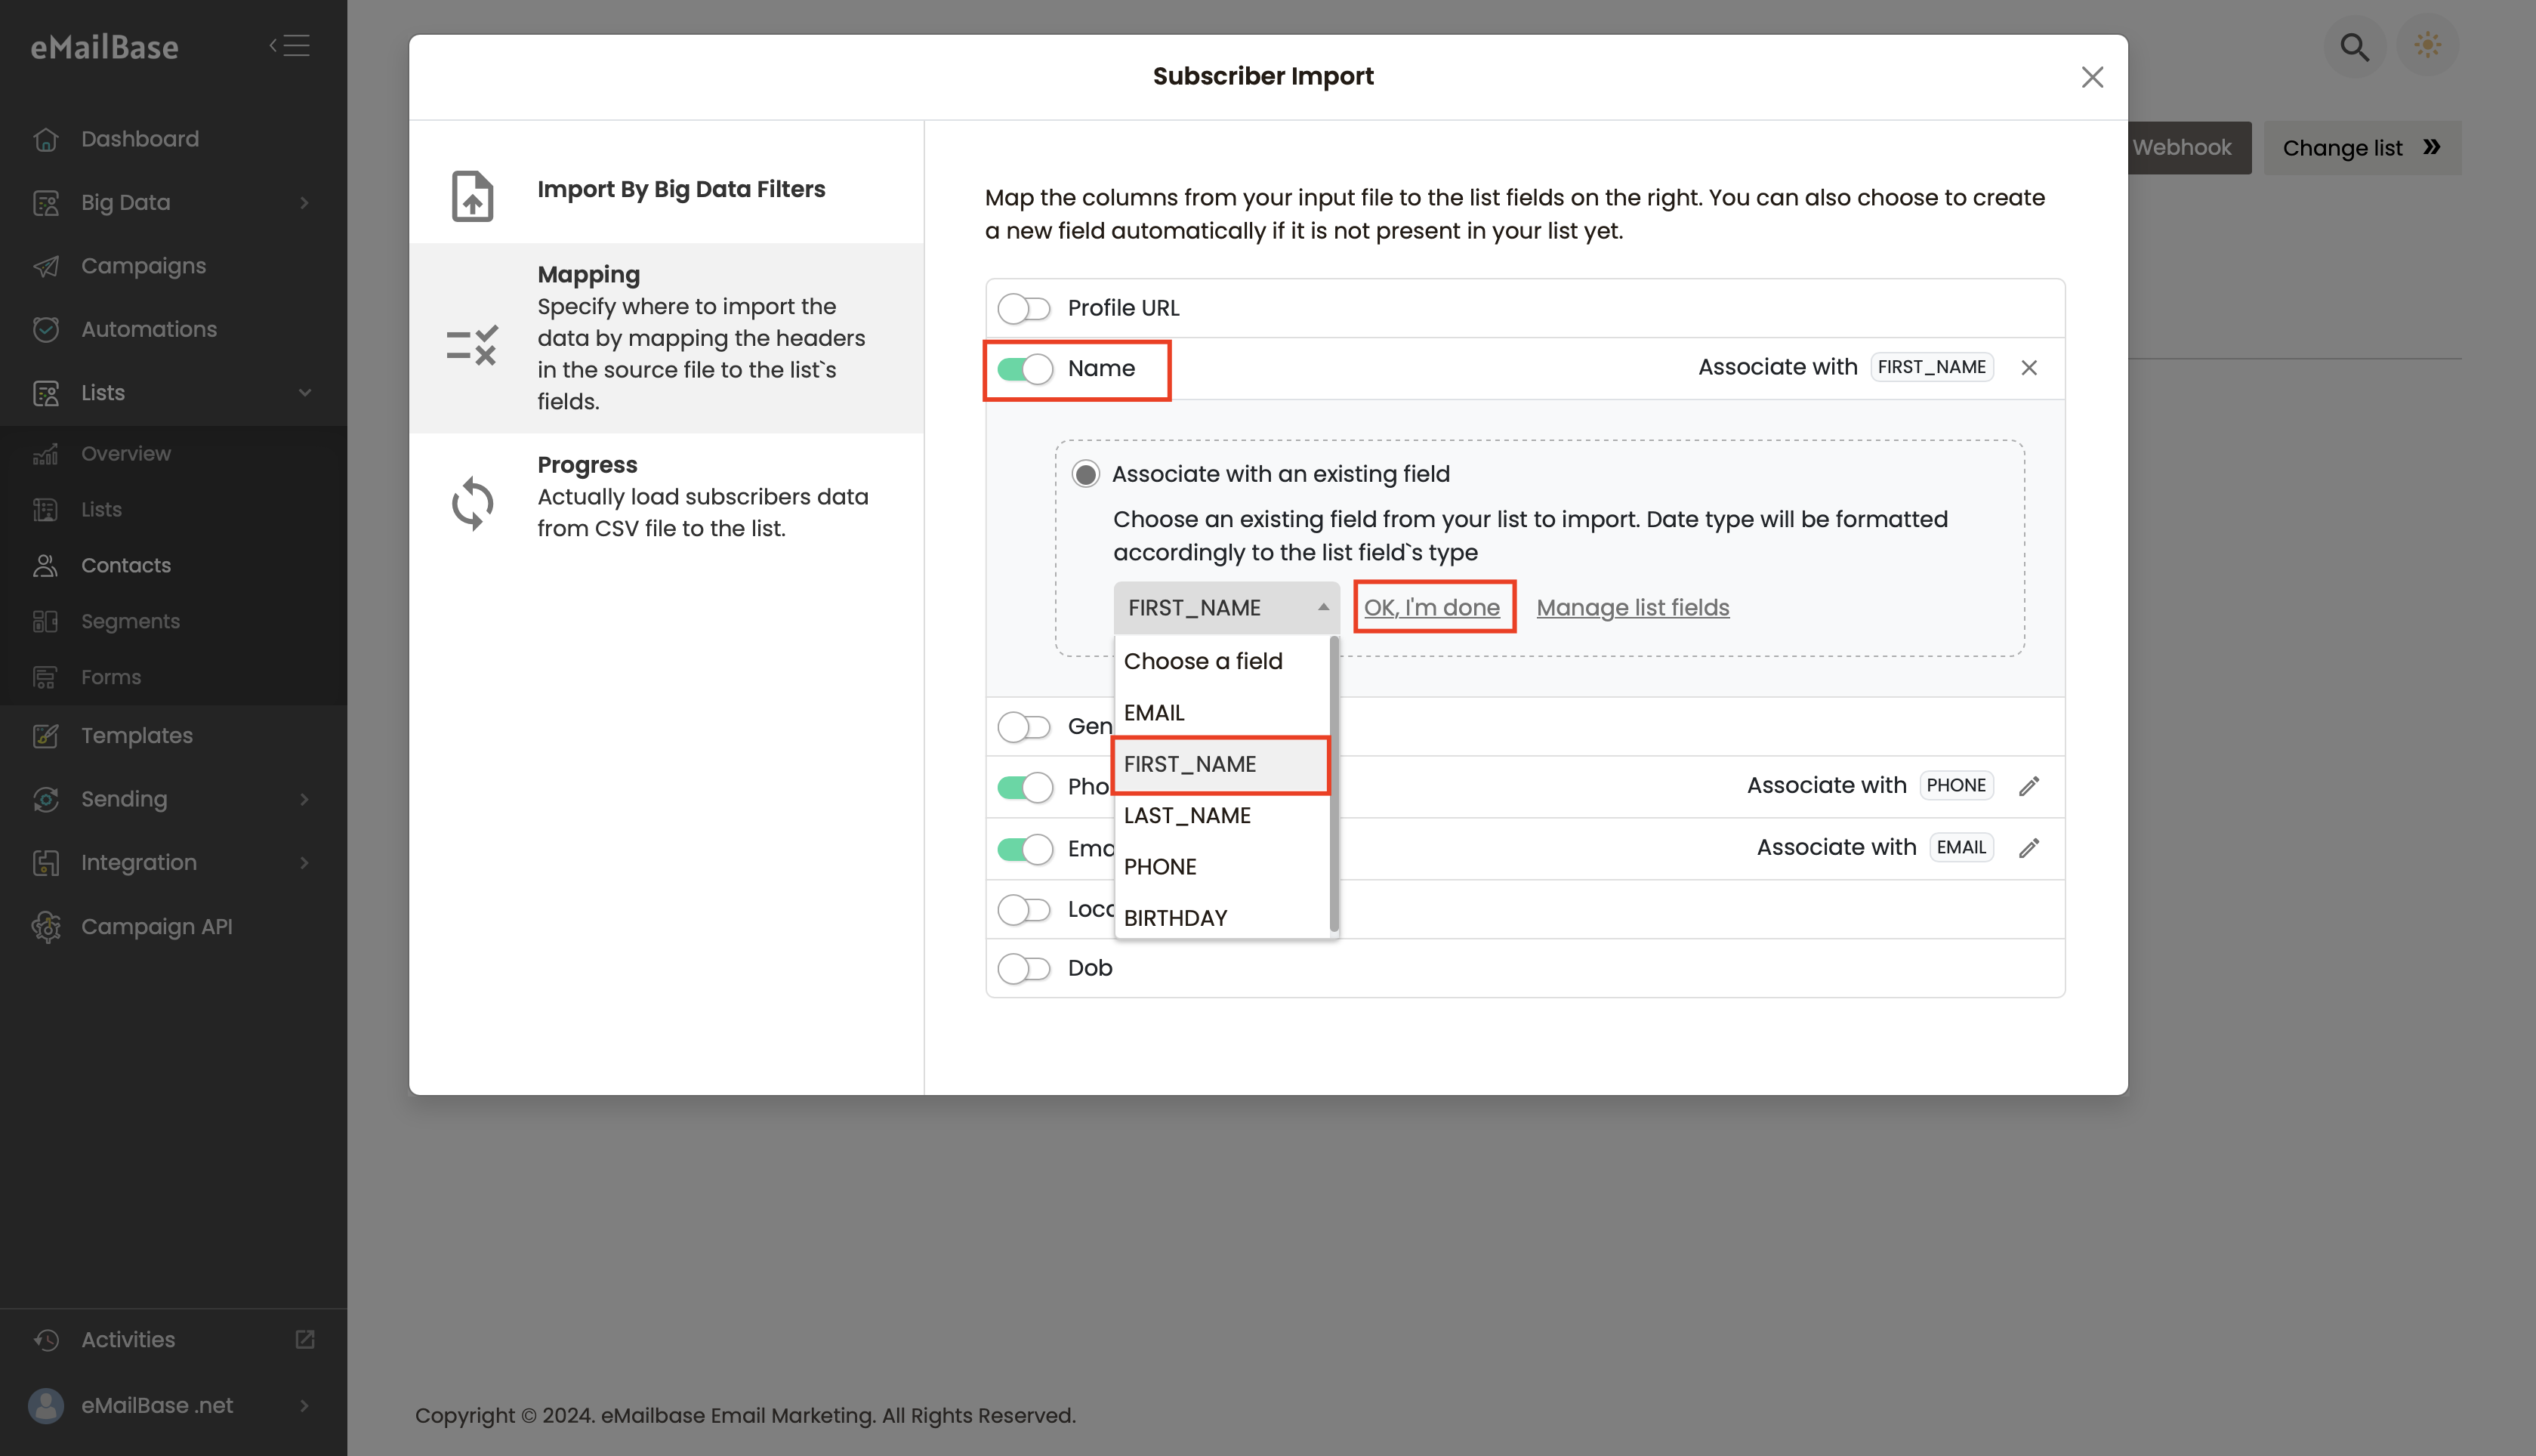This screenshot has width=2536, height=1456.
Task: Click the Import By Big Data Filters icon
Action: pyautogui.click(x=472, y=196)
